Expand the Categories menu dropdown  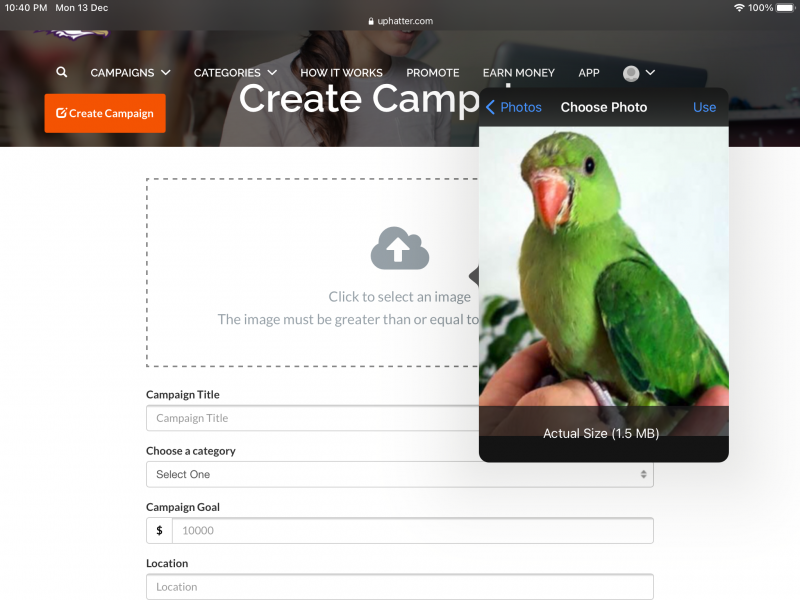coord(235,72)
